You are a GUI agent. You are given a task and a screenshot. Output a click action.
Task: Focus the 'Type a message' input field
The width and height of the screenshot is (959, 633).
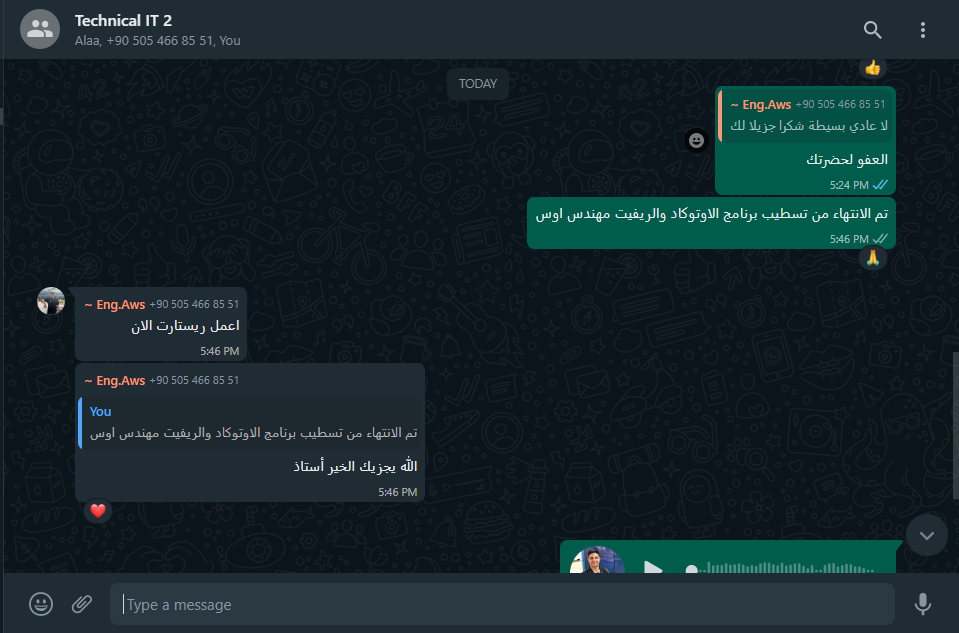(502, 604)
